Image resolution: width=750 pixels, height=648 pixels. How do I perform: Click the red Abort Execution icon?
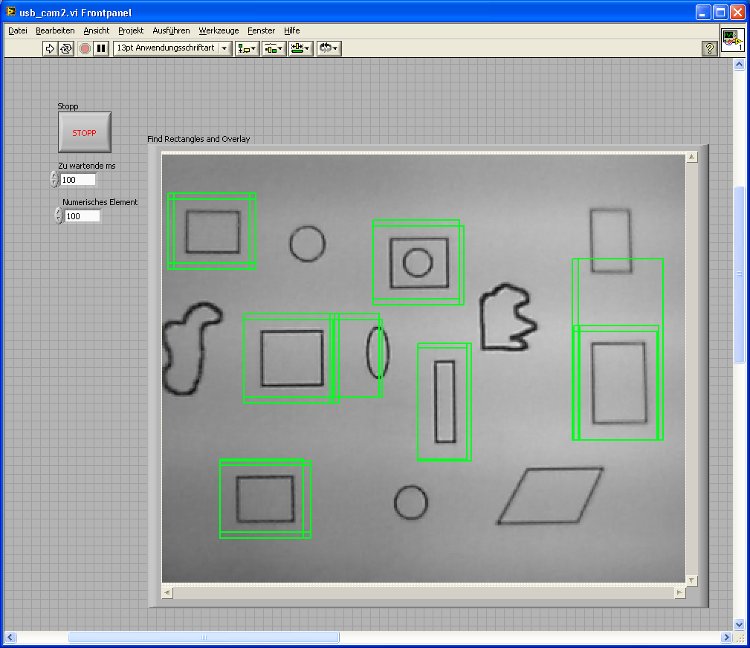85,48
